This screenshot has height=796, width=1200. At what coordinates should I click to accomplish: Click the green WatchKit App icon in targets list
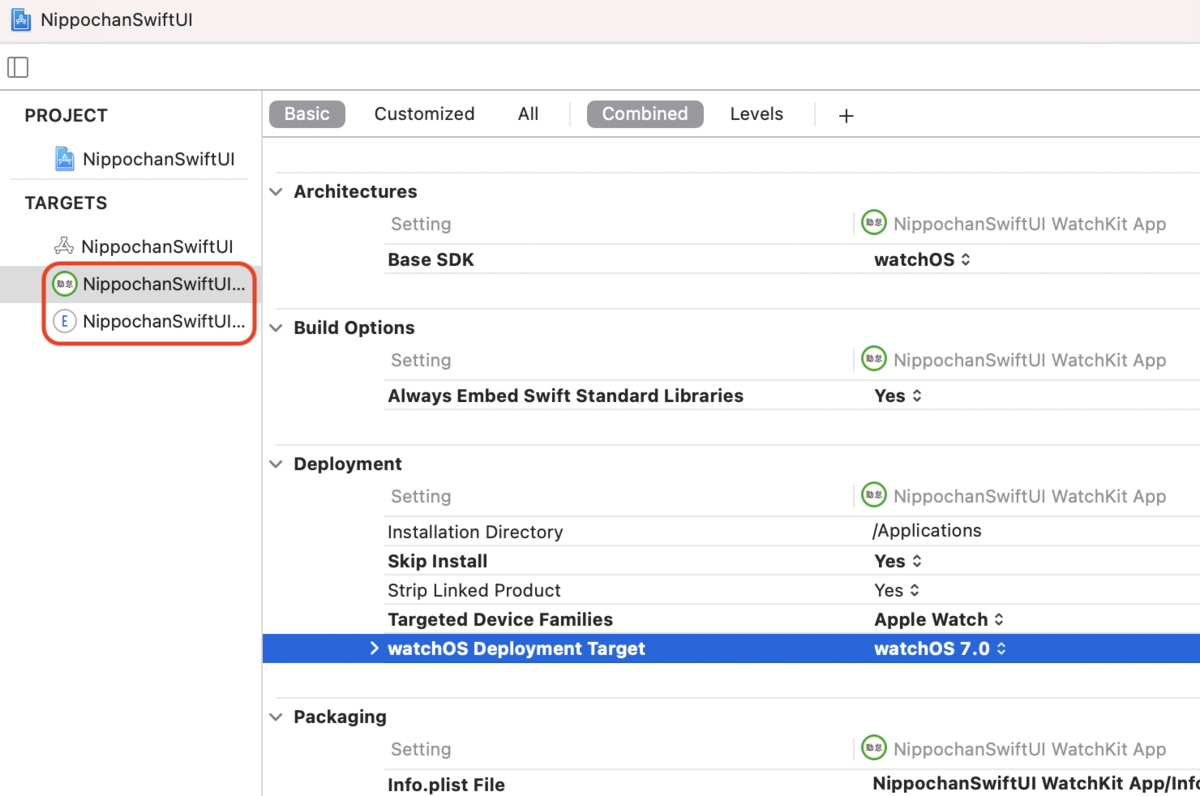65,284
